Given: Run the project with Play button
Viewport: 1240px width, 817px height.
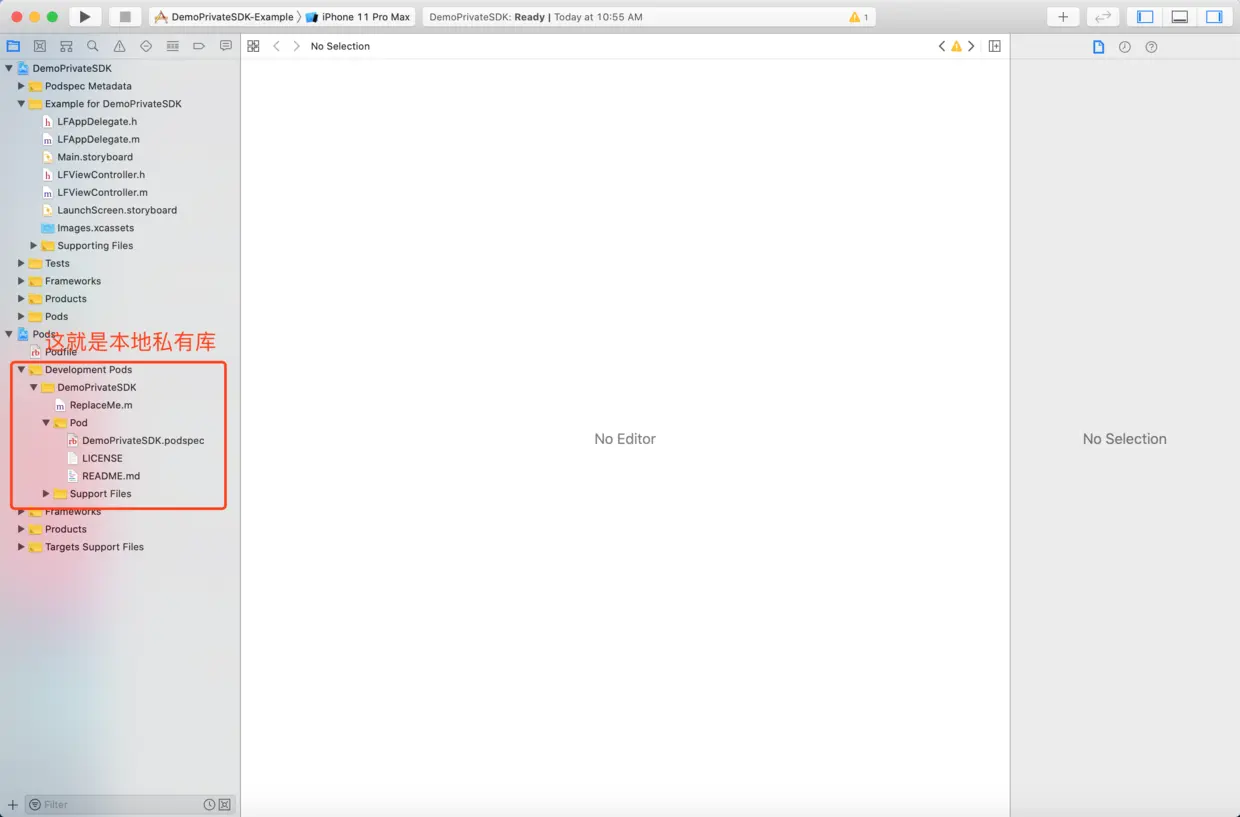Looking at the screenshot, I should [85, 17].
